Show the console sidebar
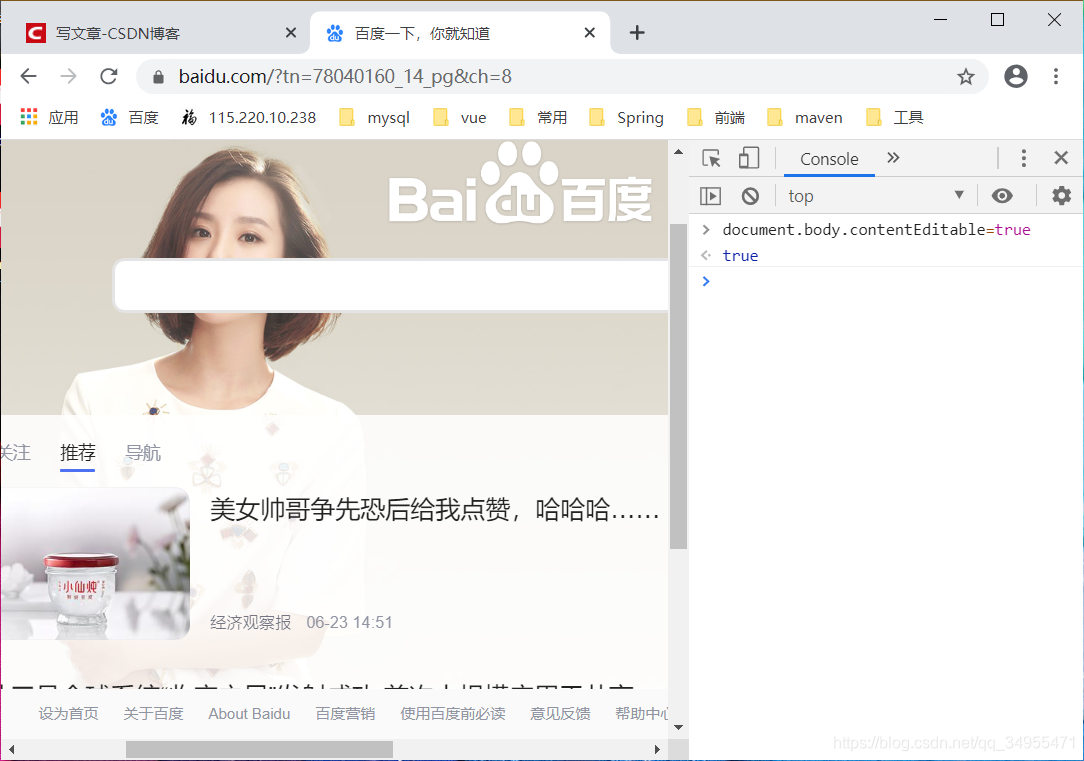The height and width of the screenshot is (761, 1084). click(x=711, y=196)
